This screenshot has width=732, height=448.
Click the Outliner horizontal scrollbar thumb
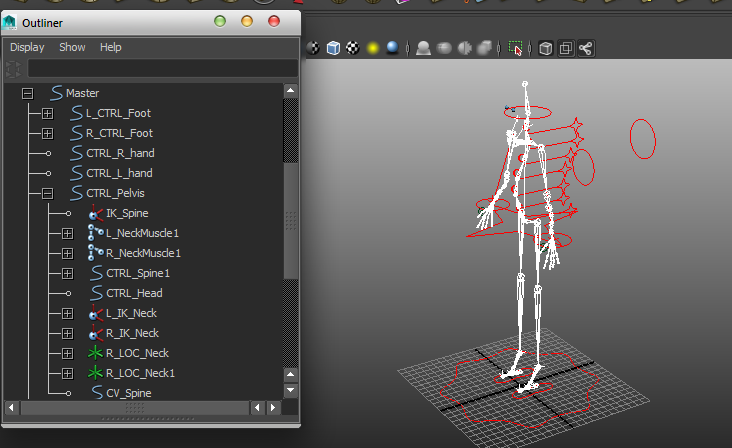(x=134, y=408)
